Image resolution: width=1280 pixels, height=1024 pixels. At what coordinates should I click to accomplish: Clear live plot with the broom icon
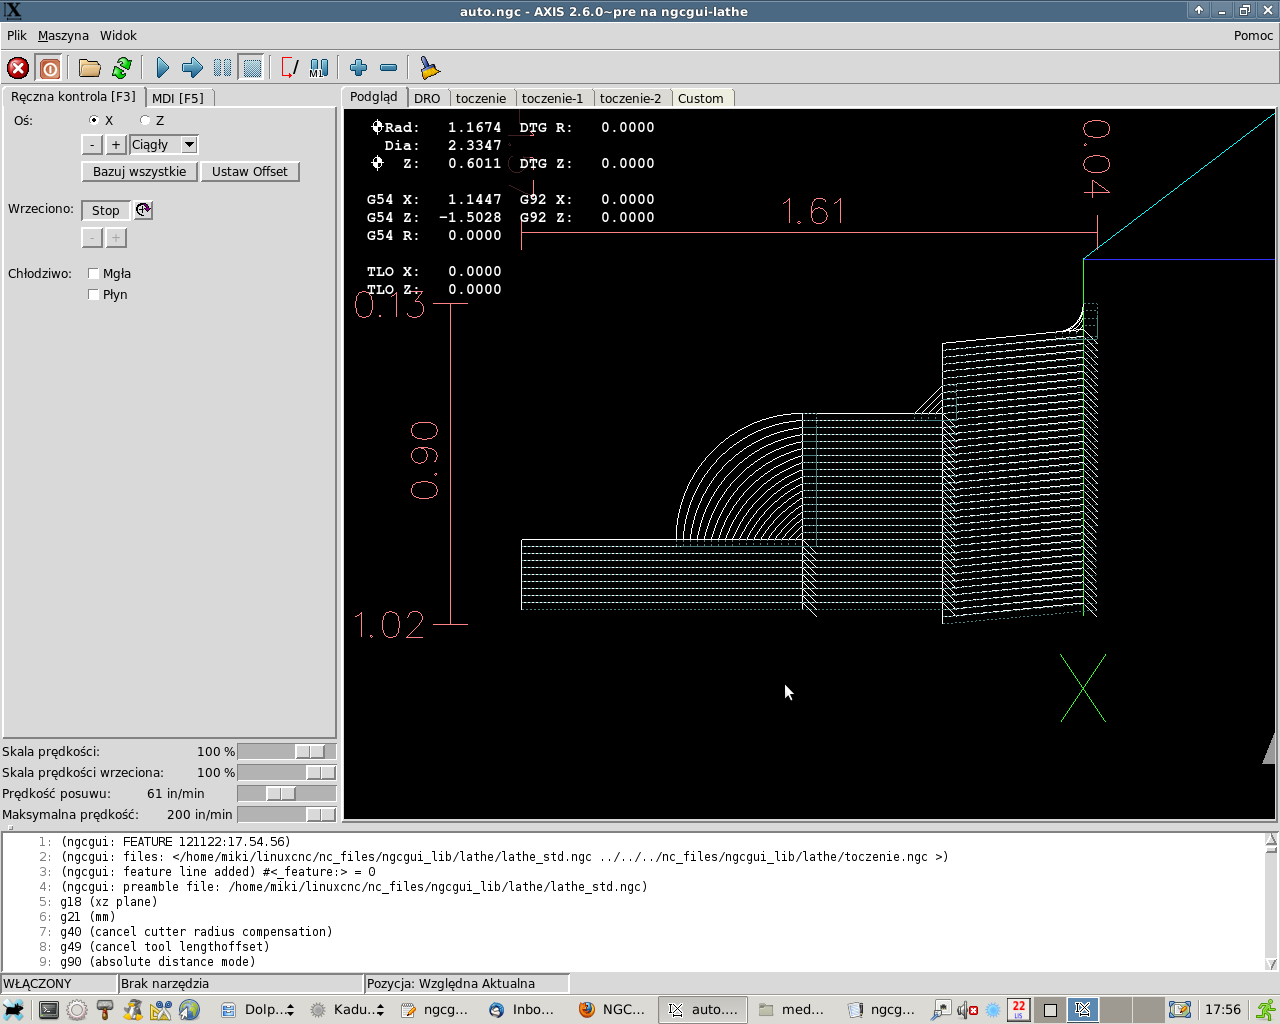coord(429,68)
